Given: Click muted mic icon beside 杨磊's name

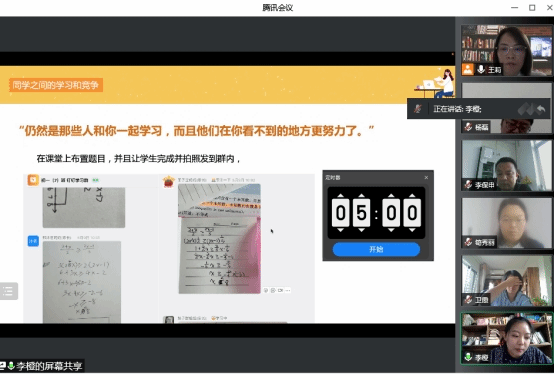Looking at the screenshot, I should pyautogui.click(x=468, y=127).
